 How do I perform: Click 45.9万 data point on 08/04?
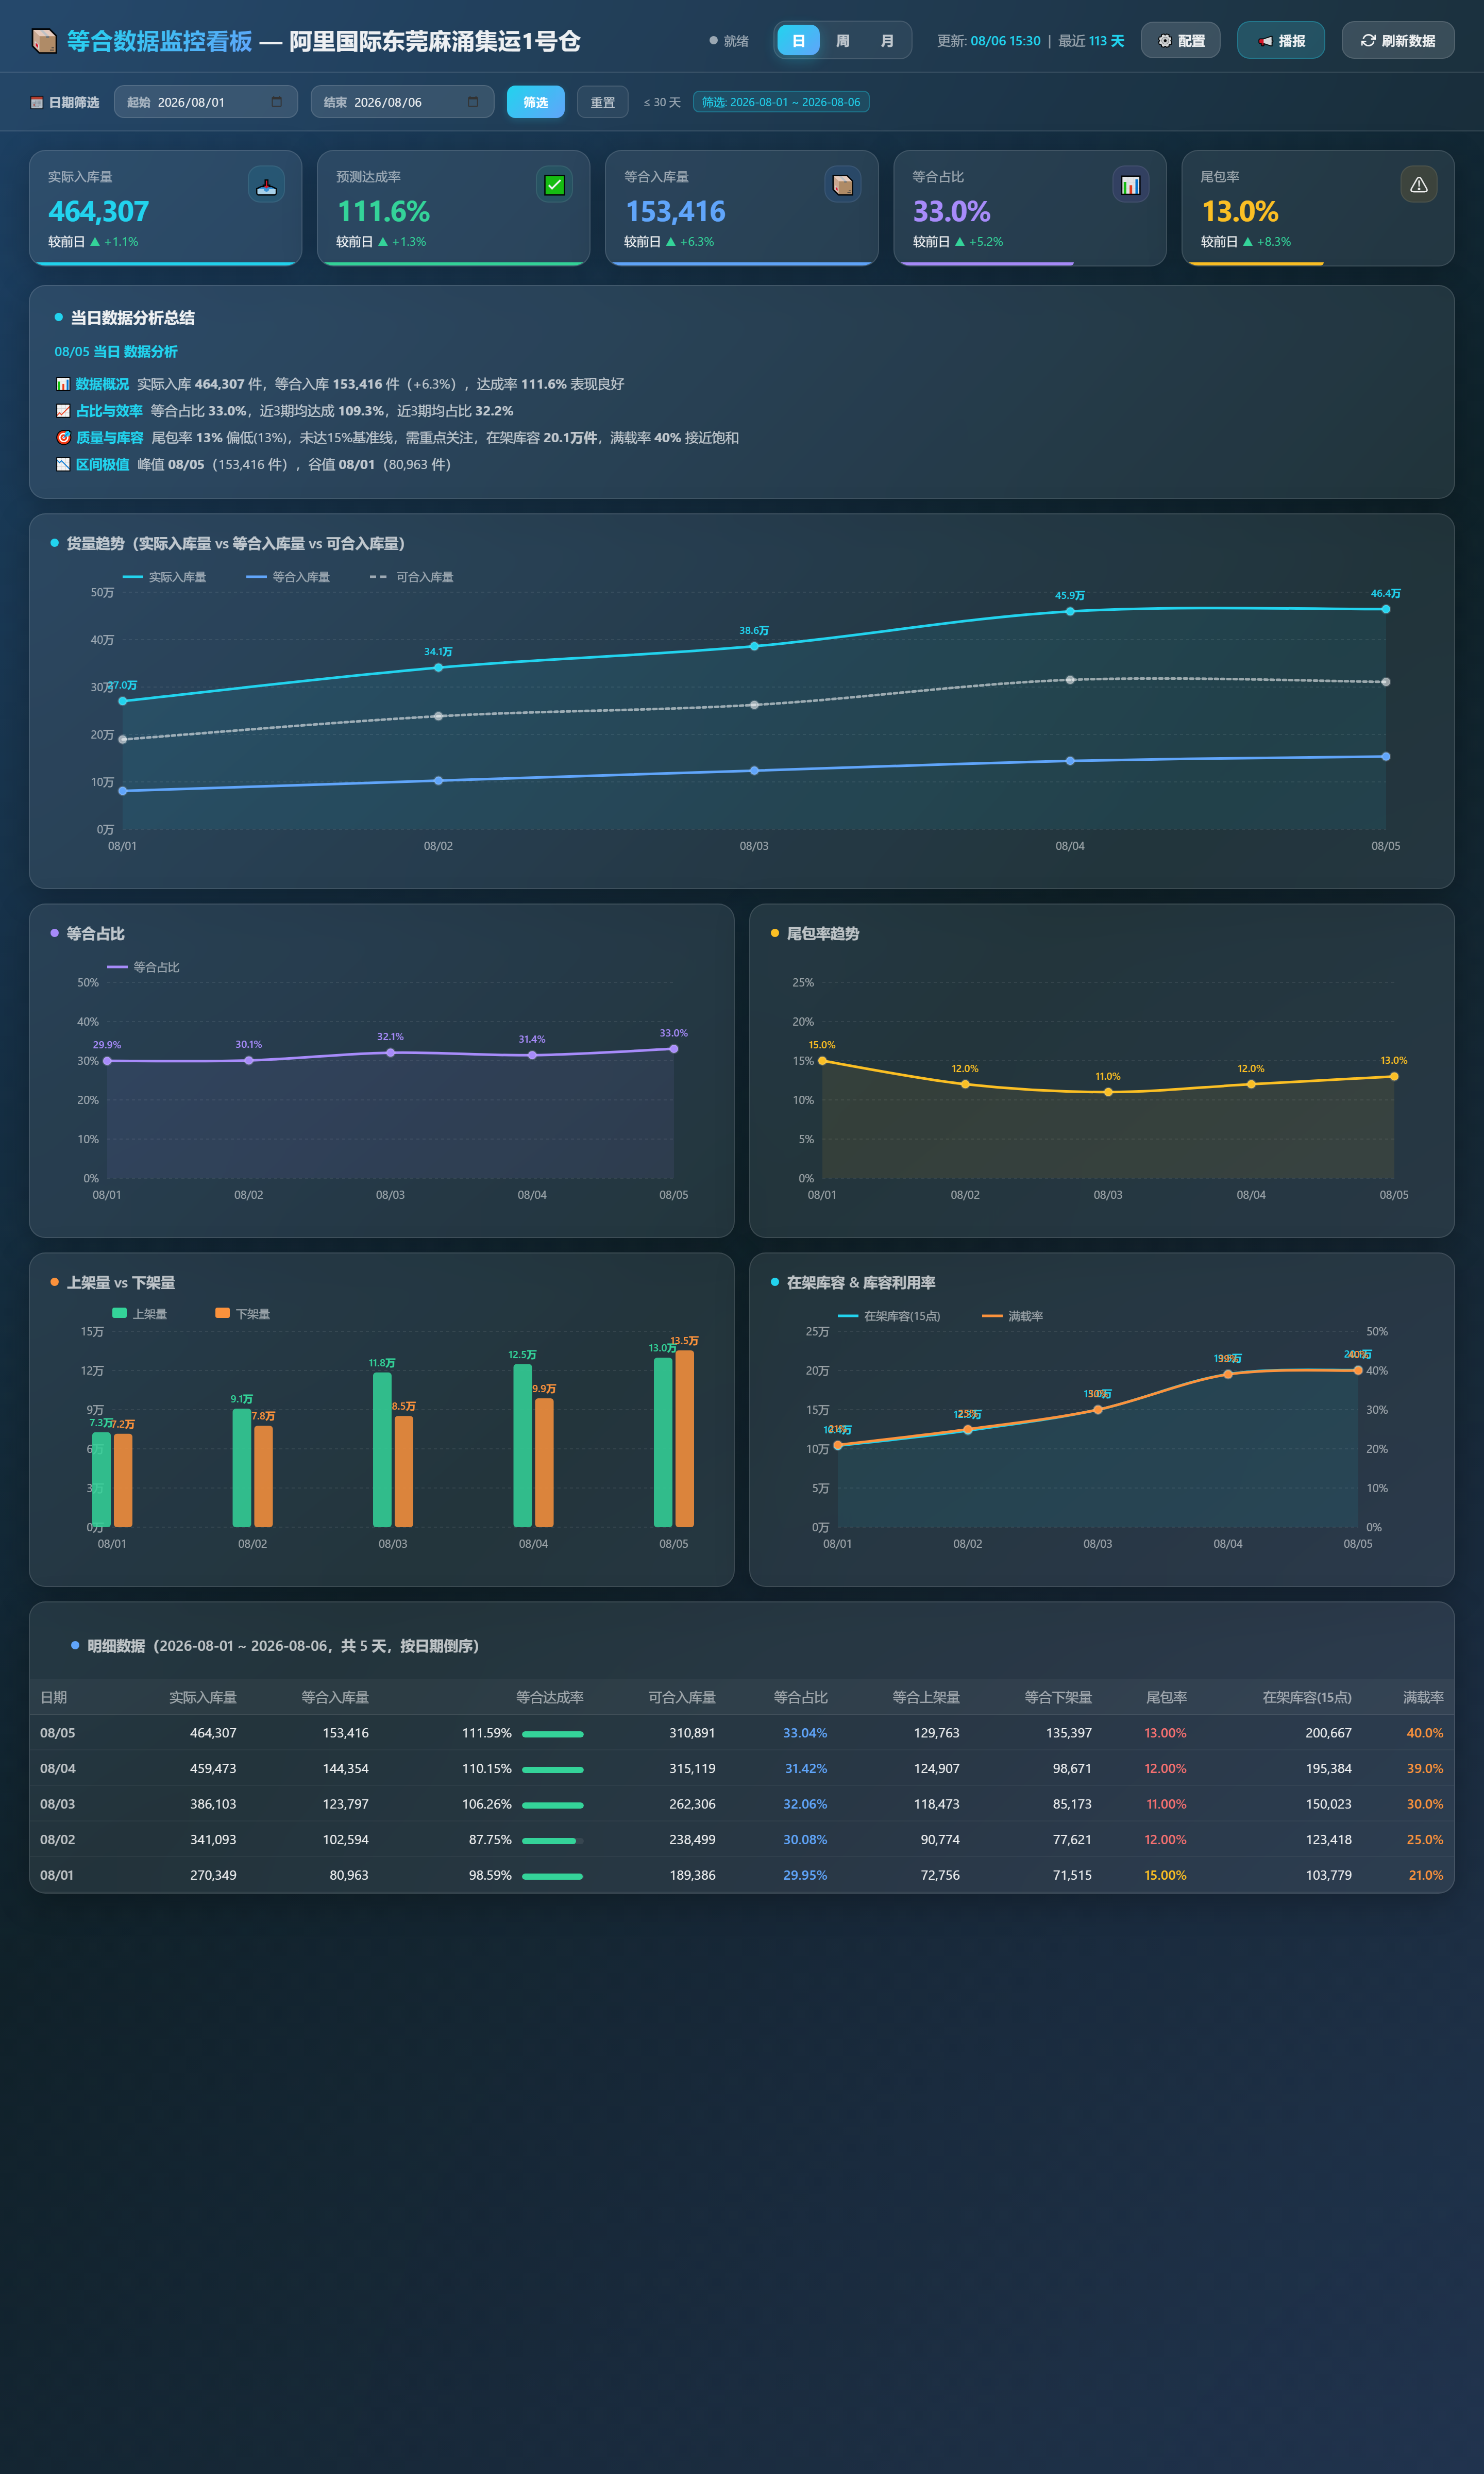1070,611
